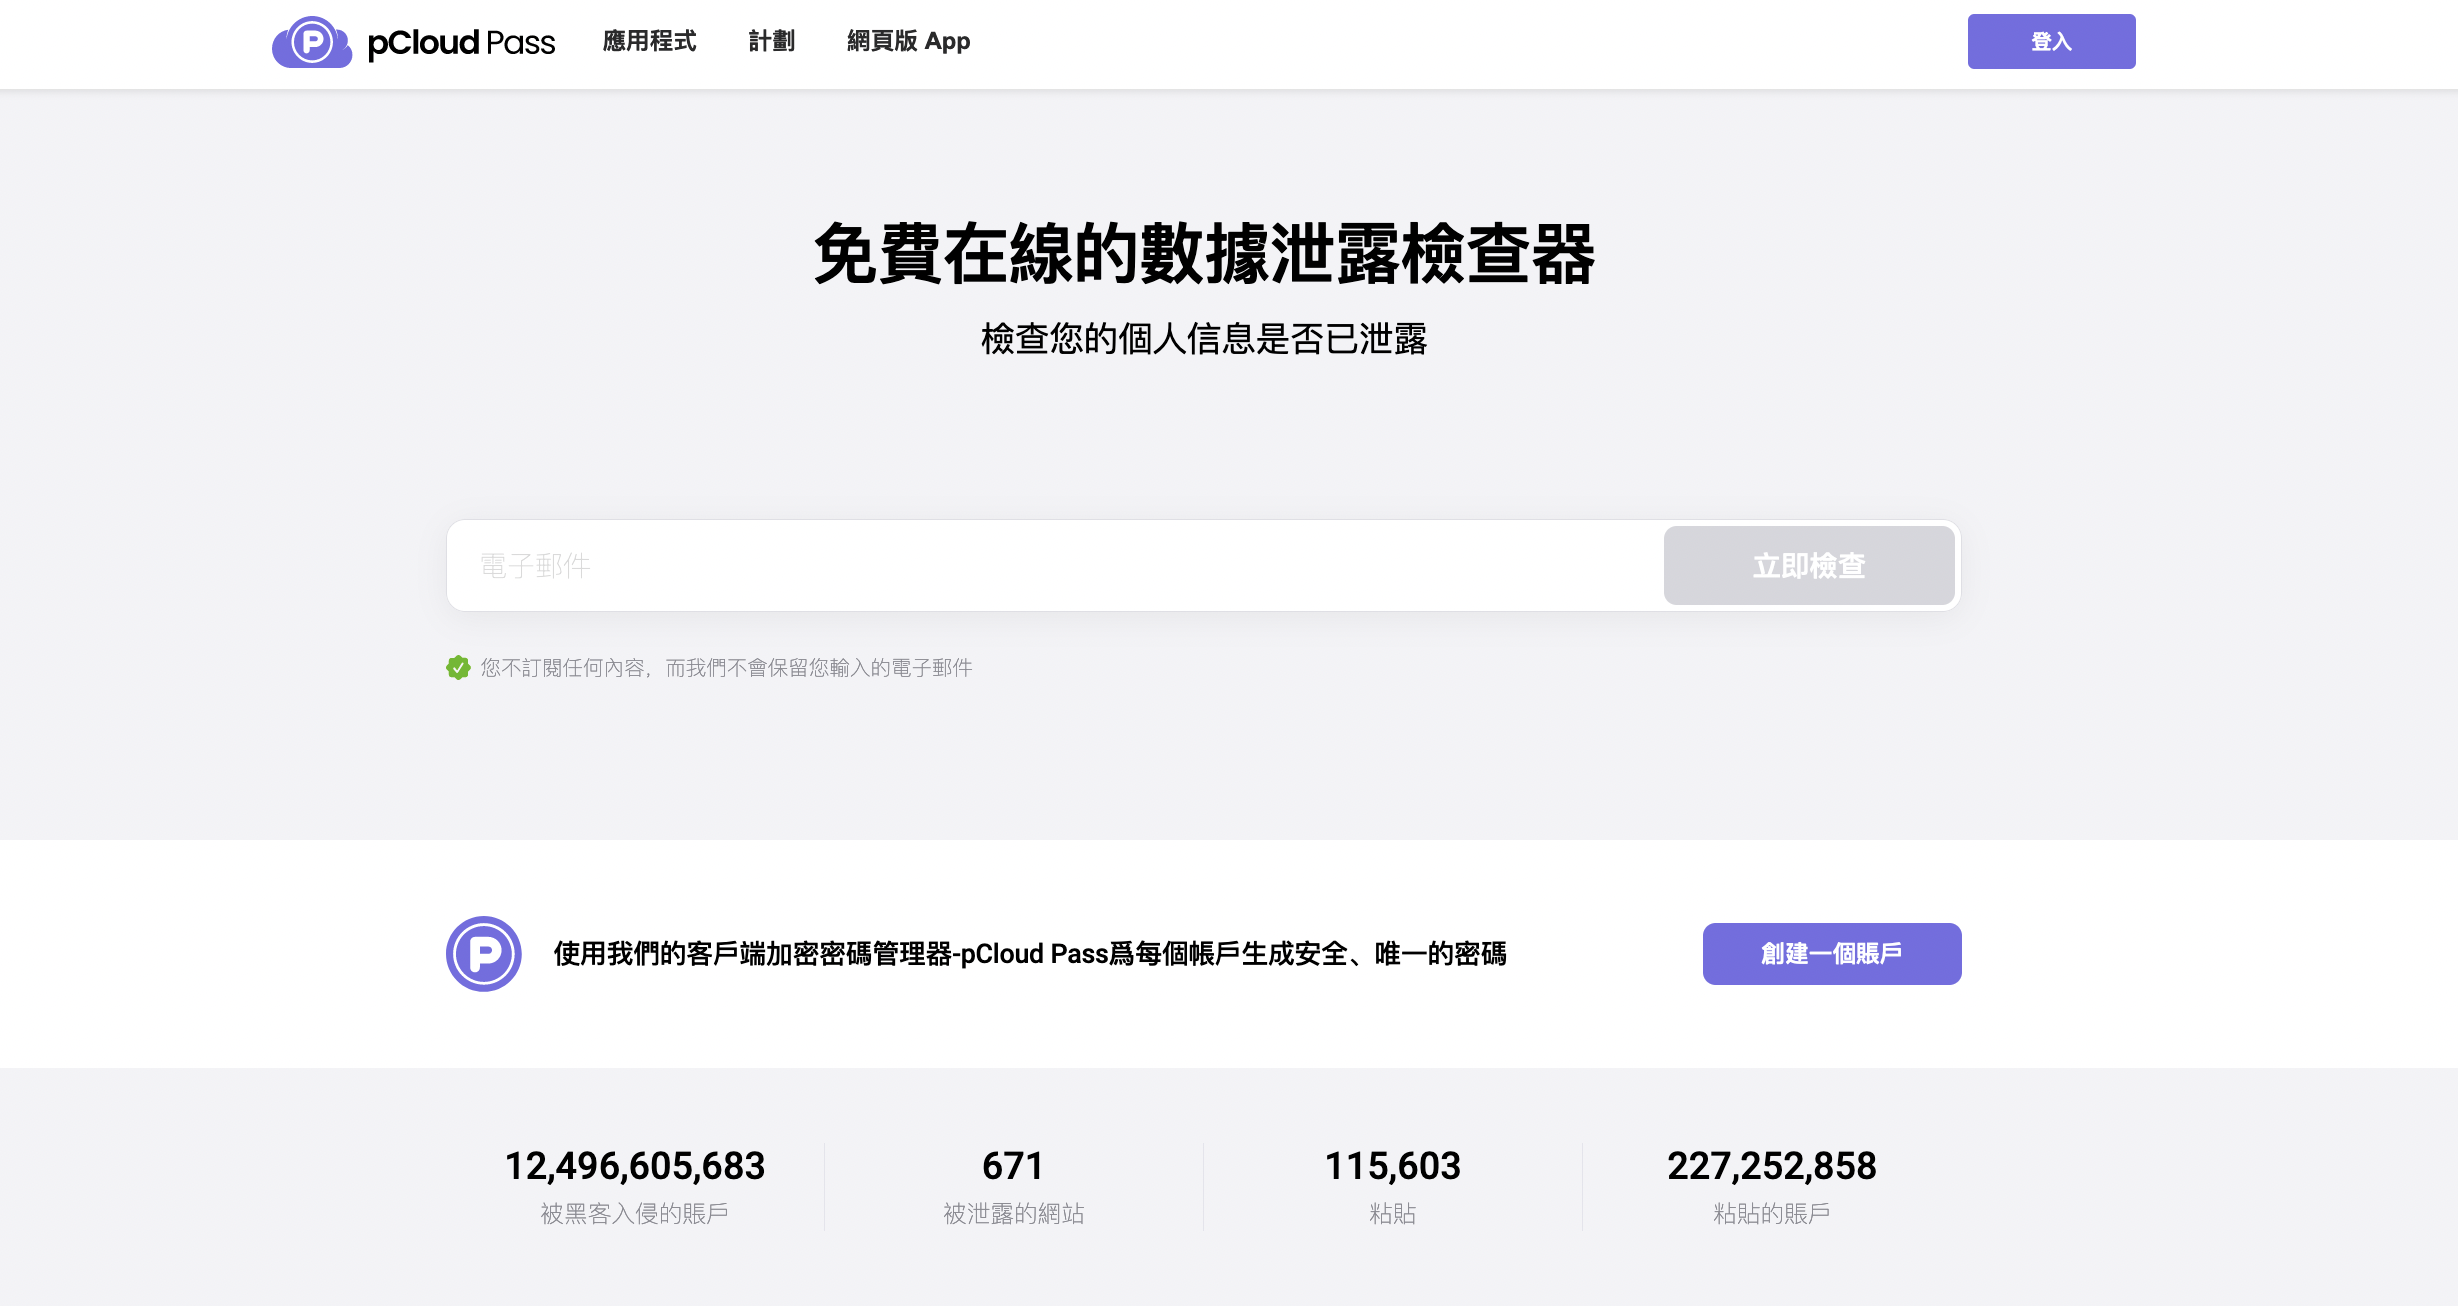Screen dimensions: 2458x1306
Task: Open the 計劃 menu item
Action: 772,41
